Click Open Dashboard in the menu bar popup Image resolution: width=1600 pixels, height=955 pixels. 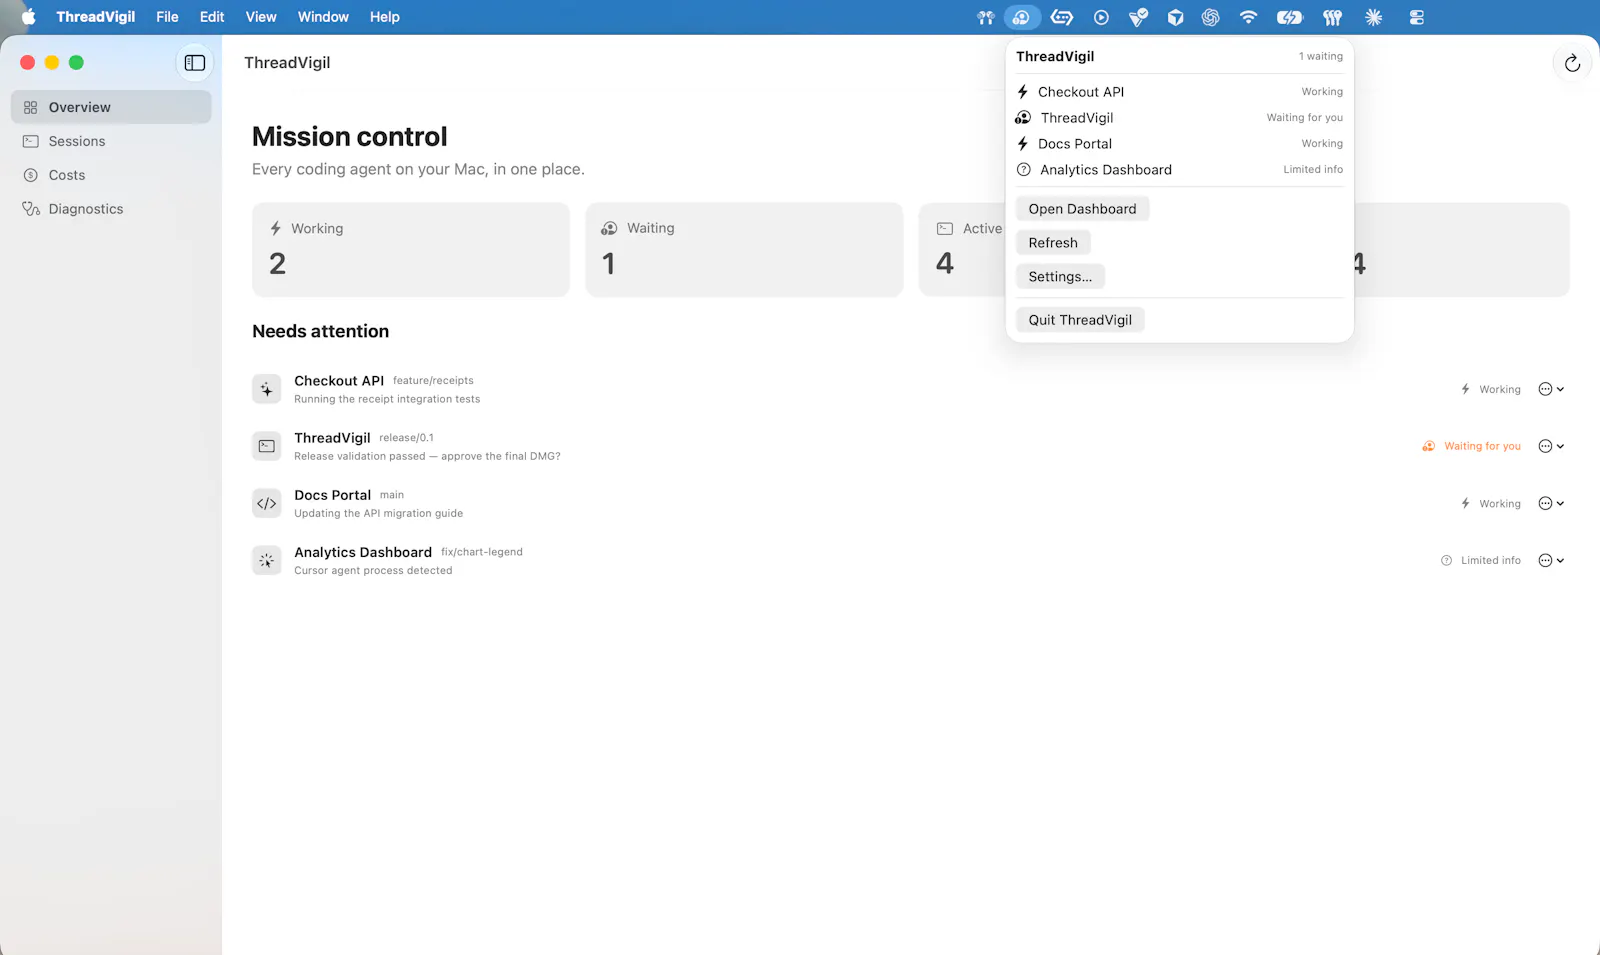1082,209
